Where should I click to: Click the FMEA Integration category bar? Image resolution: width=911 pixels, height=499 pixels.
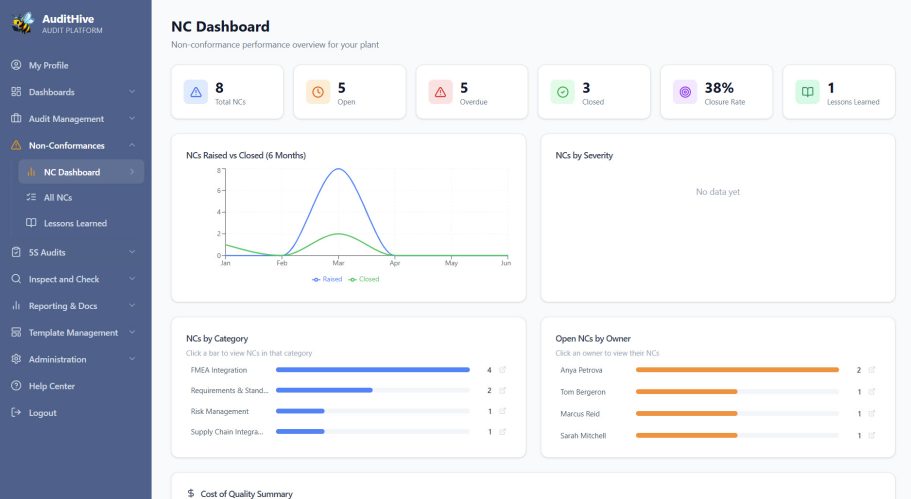click(x=372, y=369)
